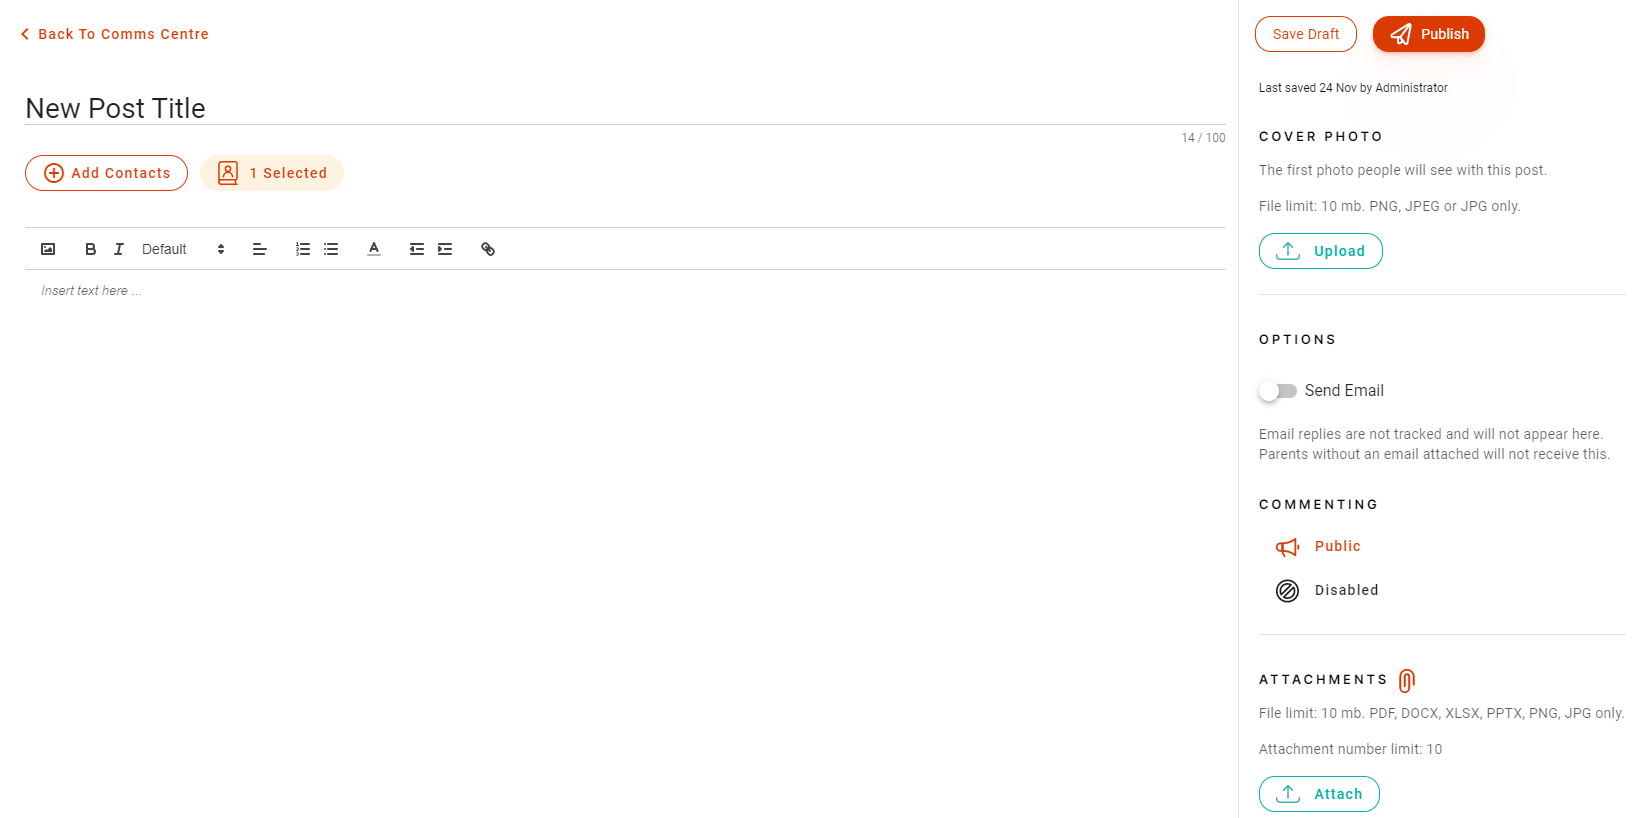1632x818 pixels.
Task: Click the paperclip icon beside Attachments
Action: coord(1407,681)
